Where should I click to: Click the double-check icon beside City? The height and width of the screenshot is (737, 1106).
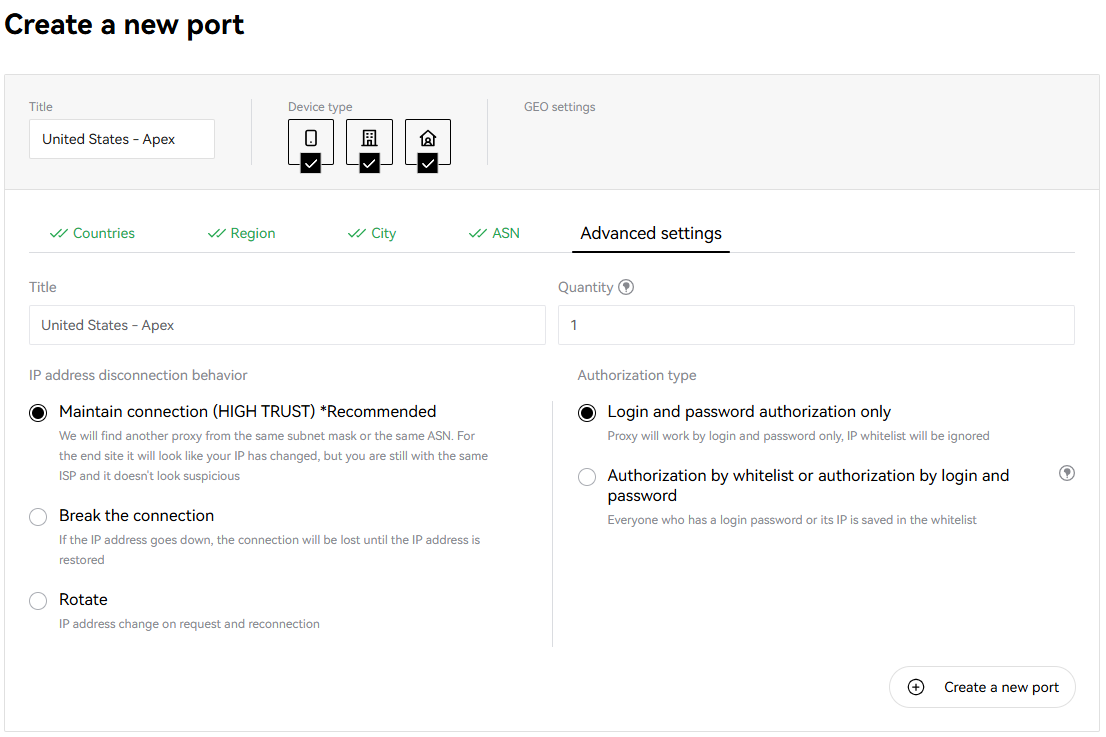pos(357,233)
